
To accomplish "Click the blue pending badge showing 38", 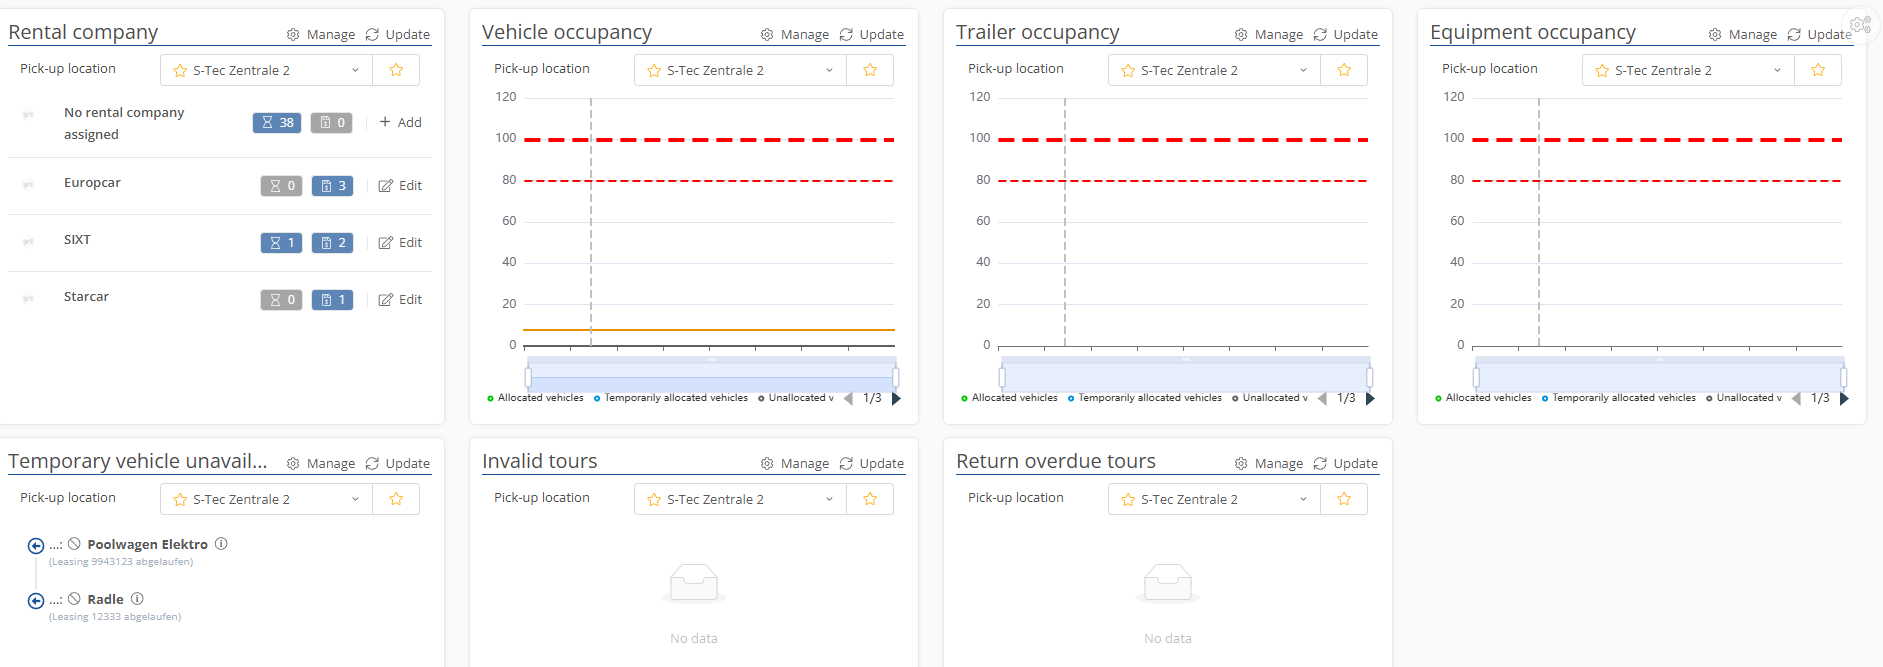I will tap(277, 123).
